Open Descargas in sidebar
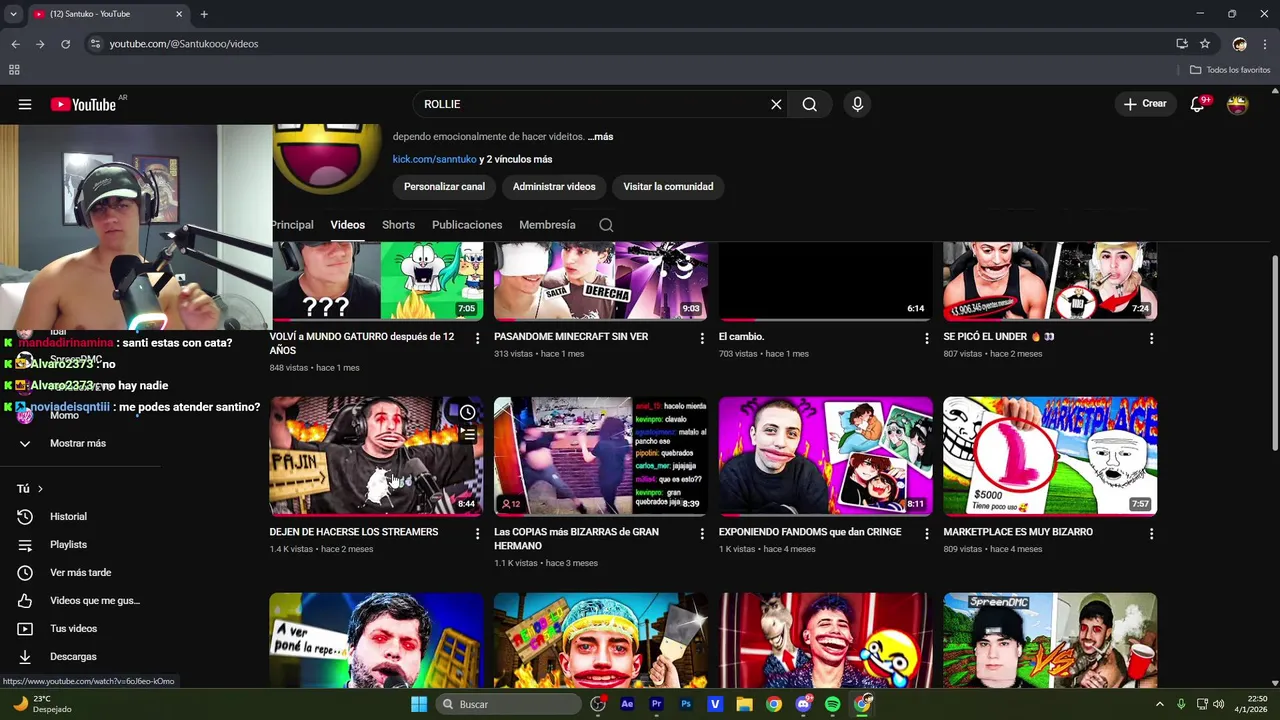1280x720 pixels. pyautogui.click(x=73, y=657)
